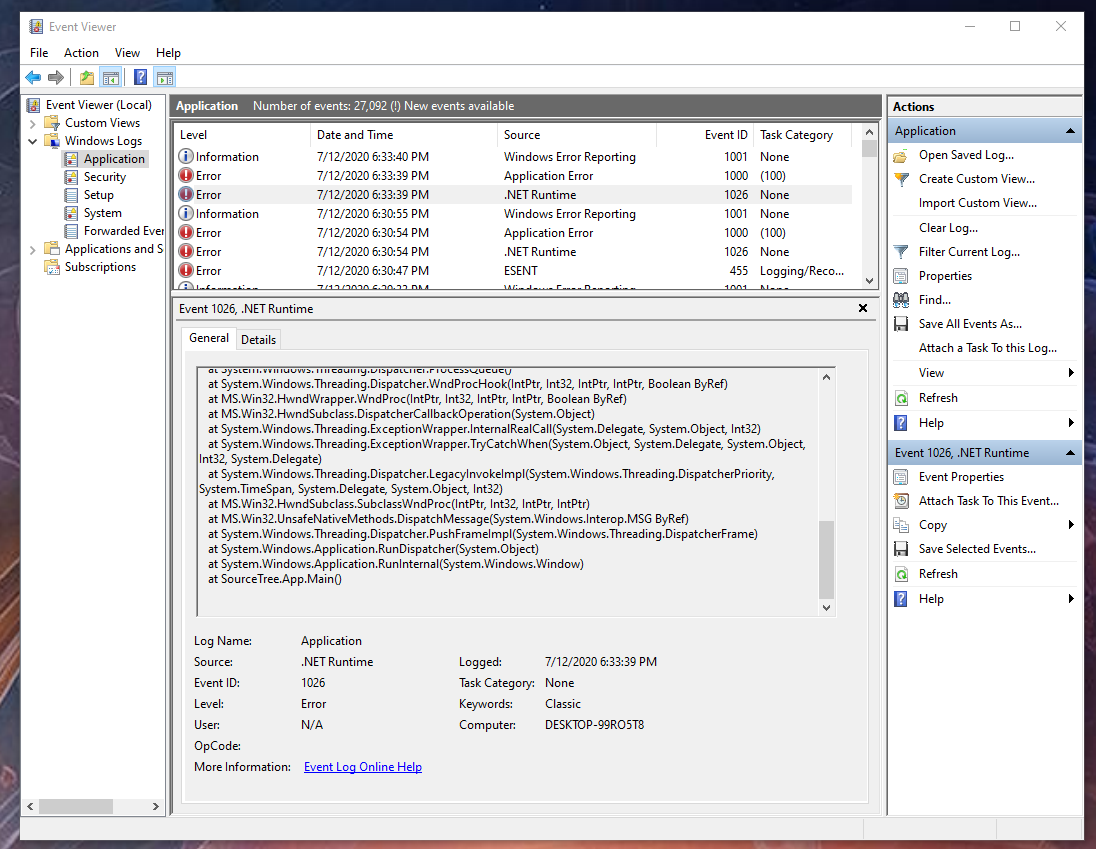Click stack trace scrollbar thumb
Screen dimensions: 1096x849
tap(826, 559)
